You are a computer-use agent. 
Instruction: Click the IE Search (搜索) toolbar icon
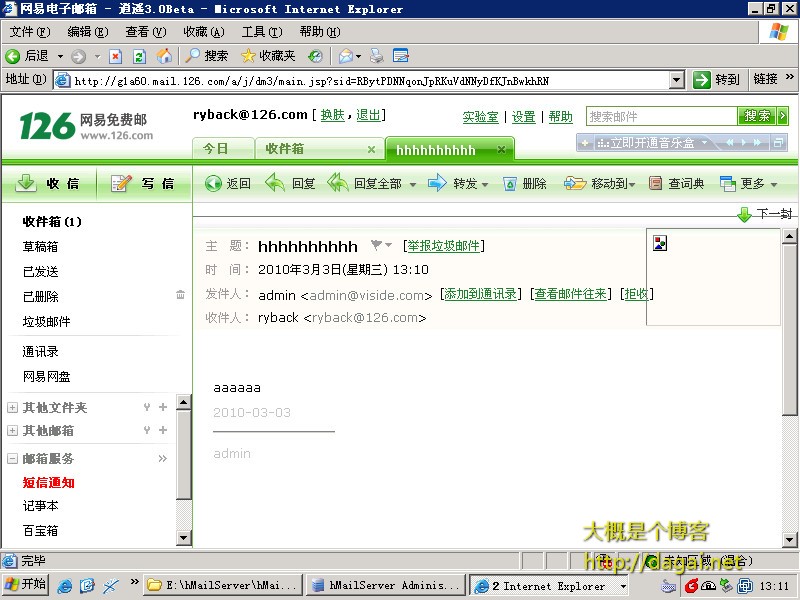pos(190,56)
